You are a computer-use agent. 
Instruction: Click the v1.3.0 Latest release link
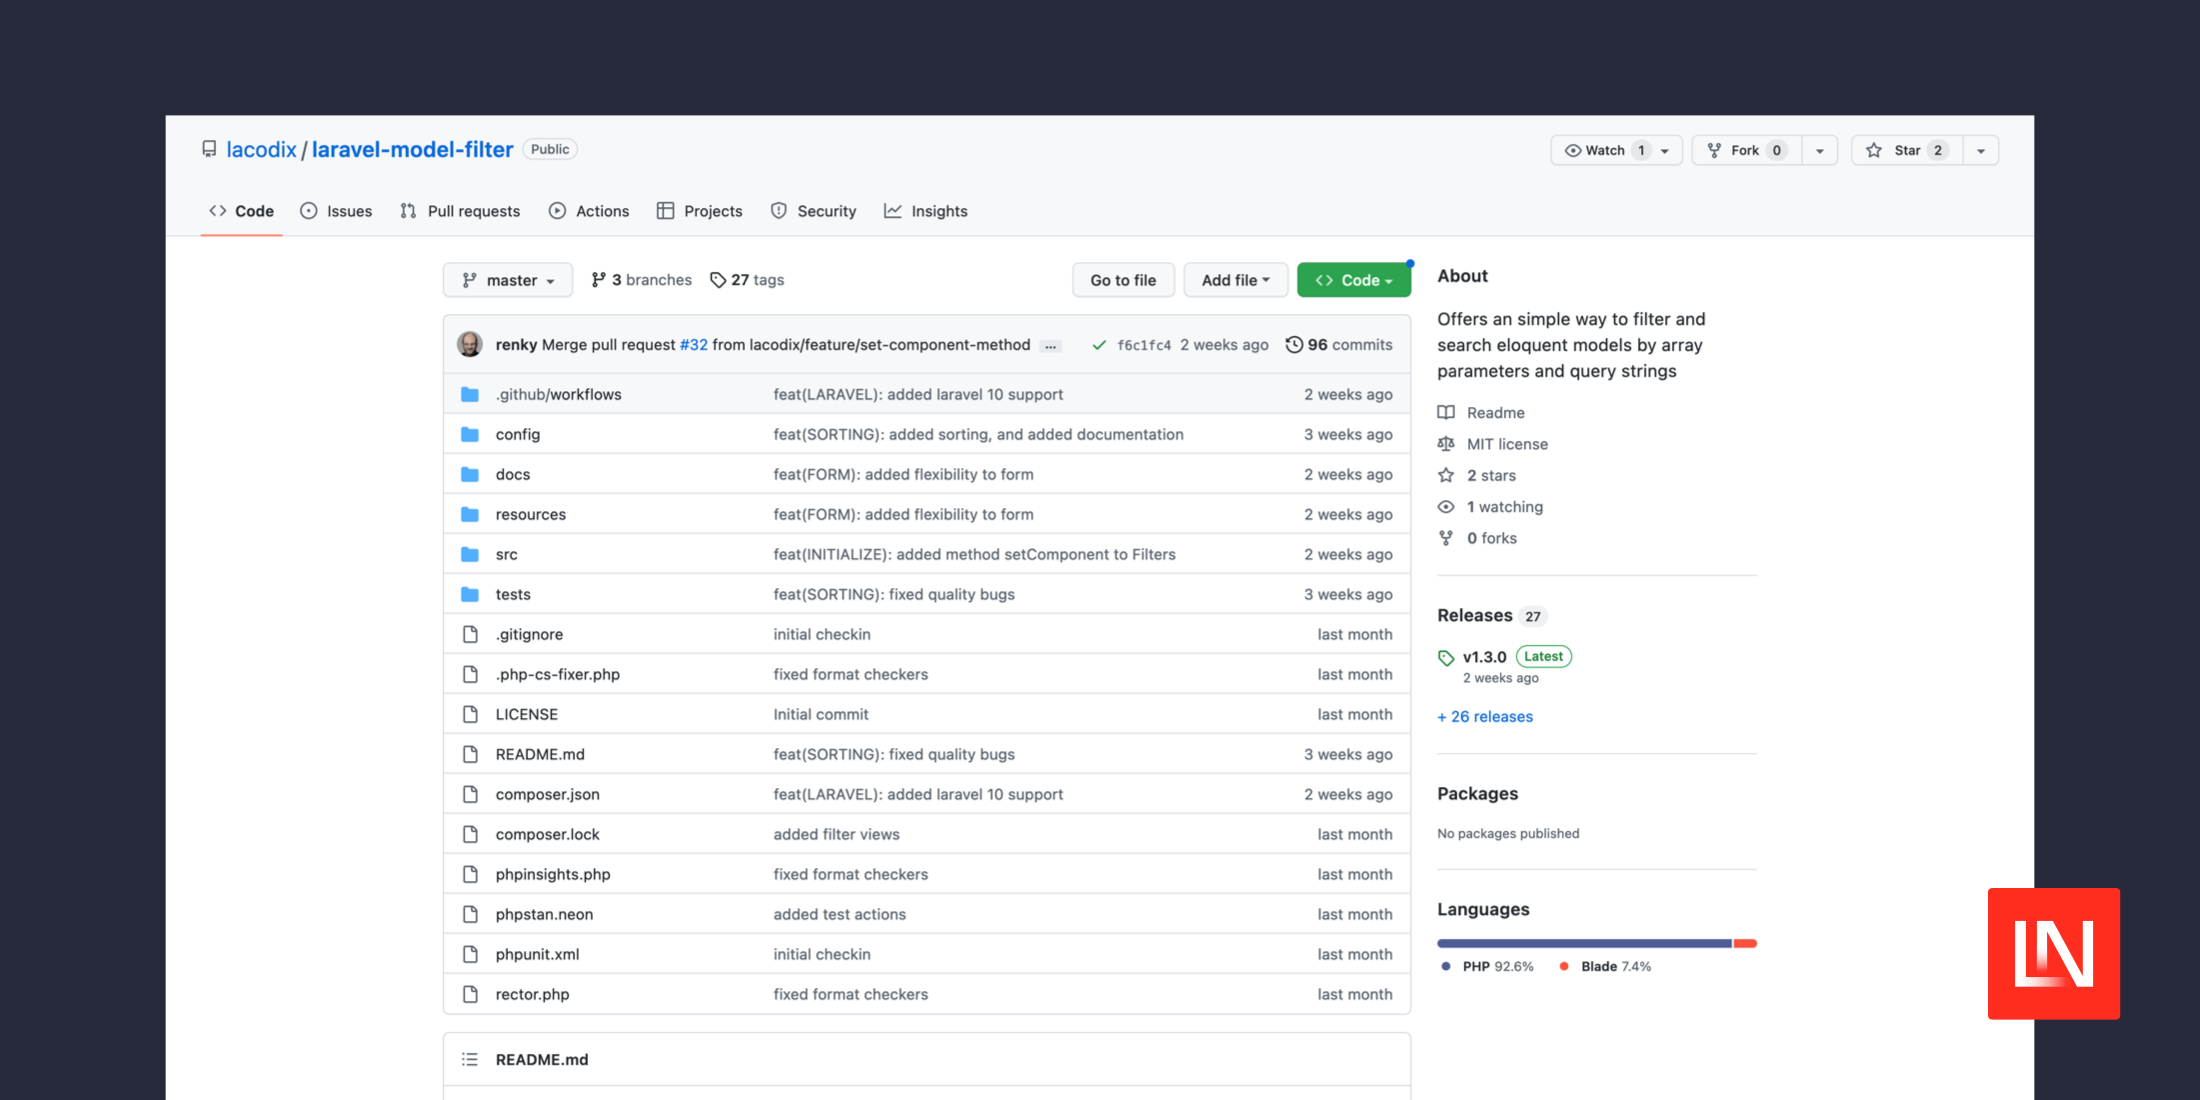pos(1484,655)
